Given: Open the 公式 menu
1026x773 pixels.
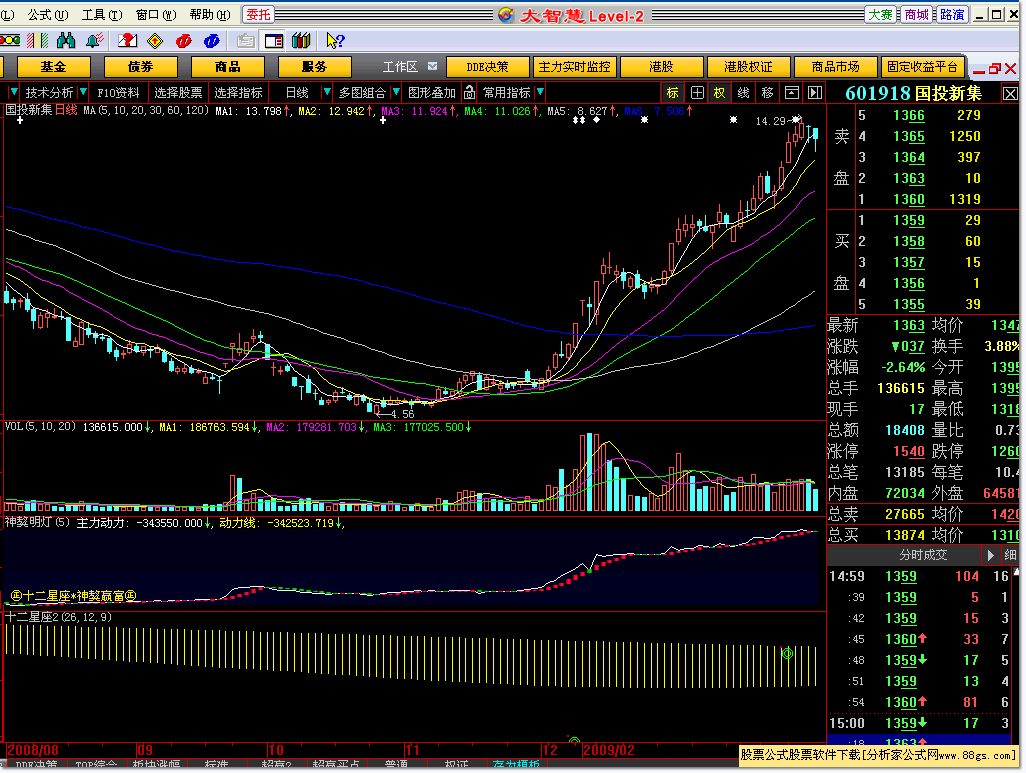Looking at the screenshot, I should tap(47, 14).
